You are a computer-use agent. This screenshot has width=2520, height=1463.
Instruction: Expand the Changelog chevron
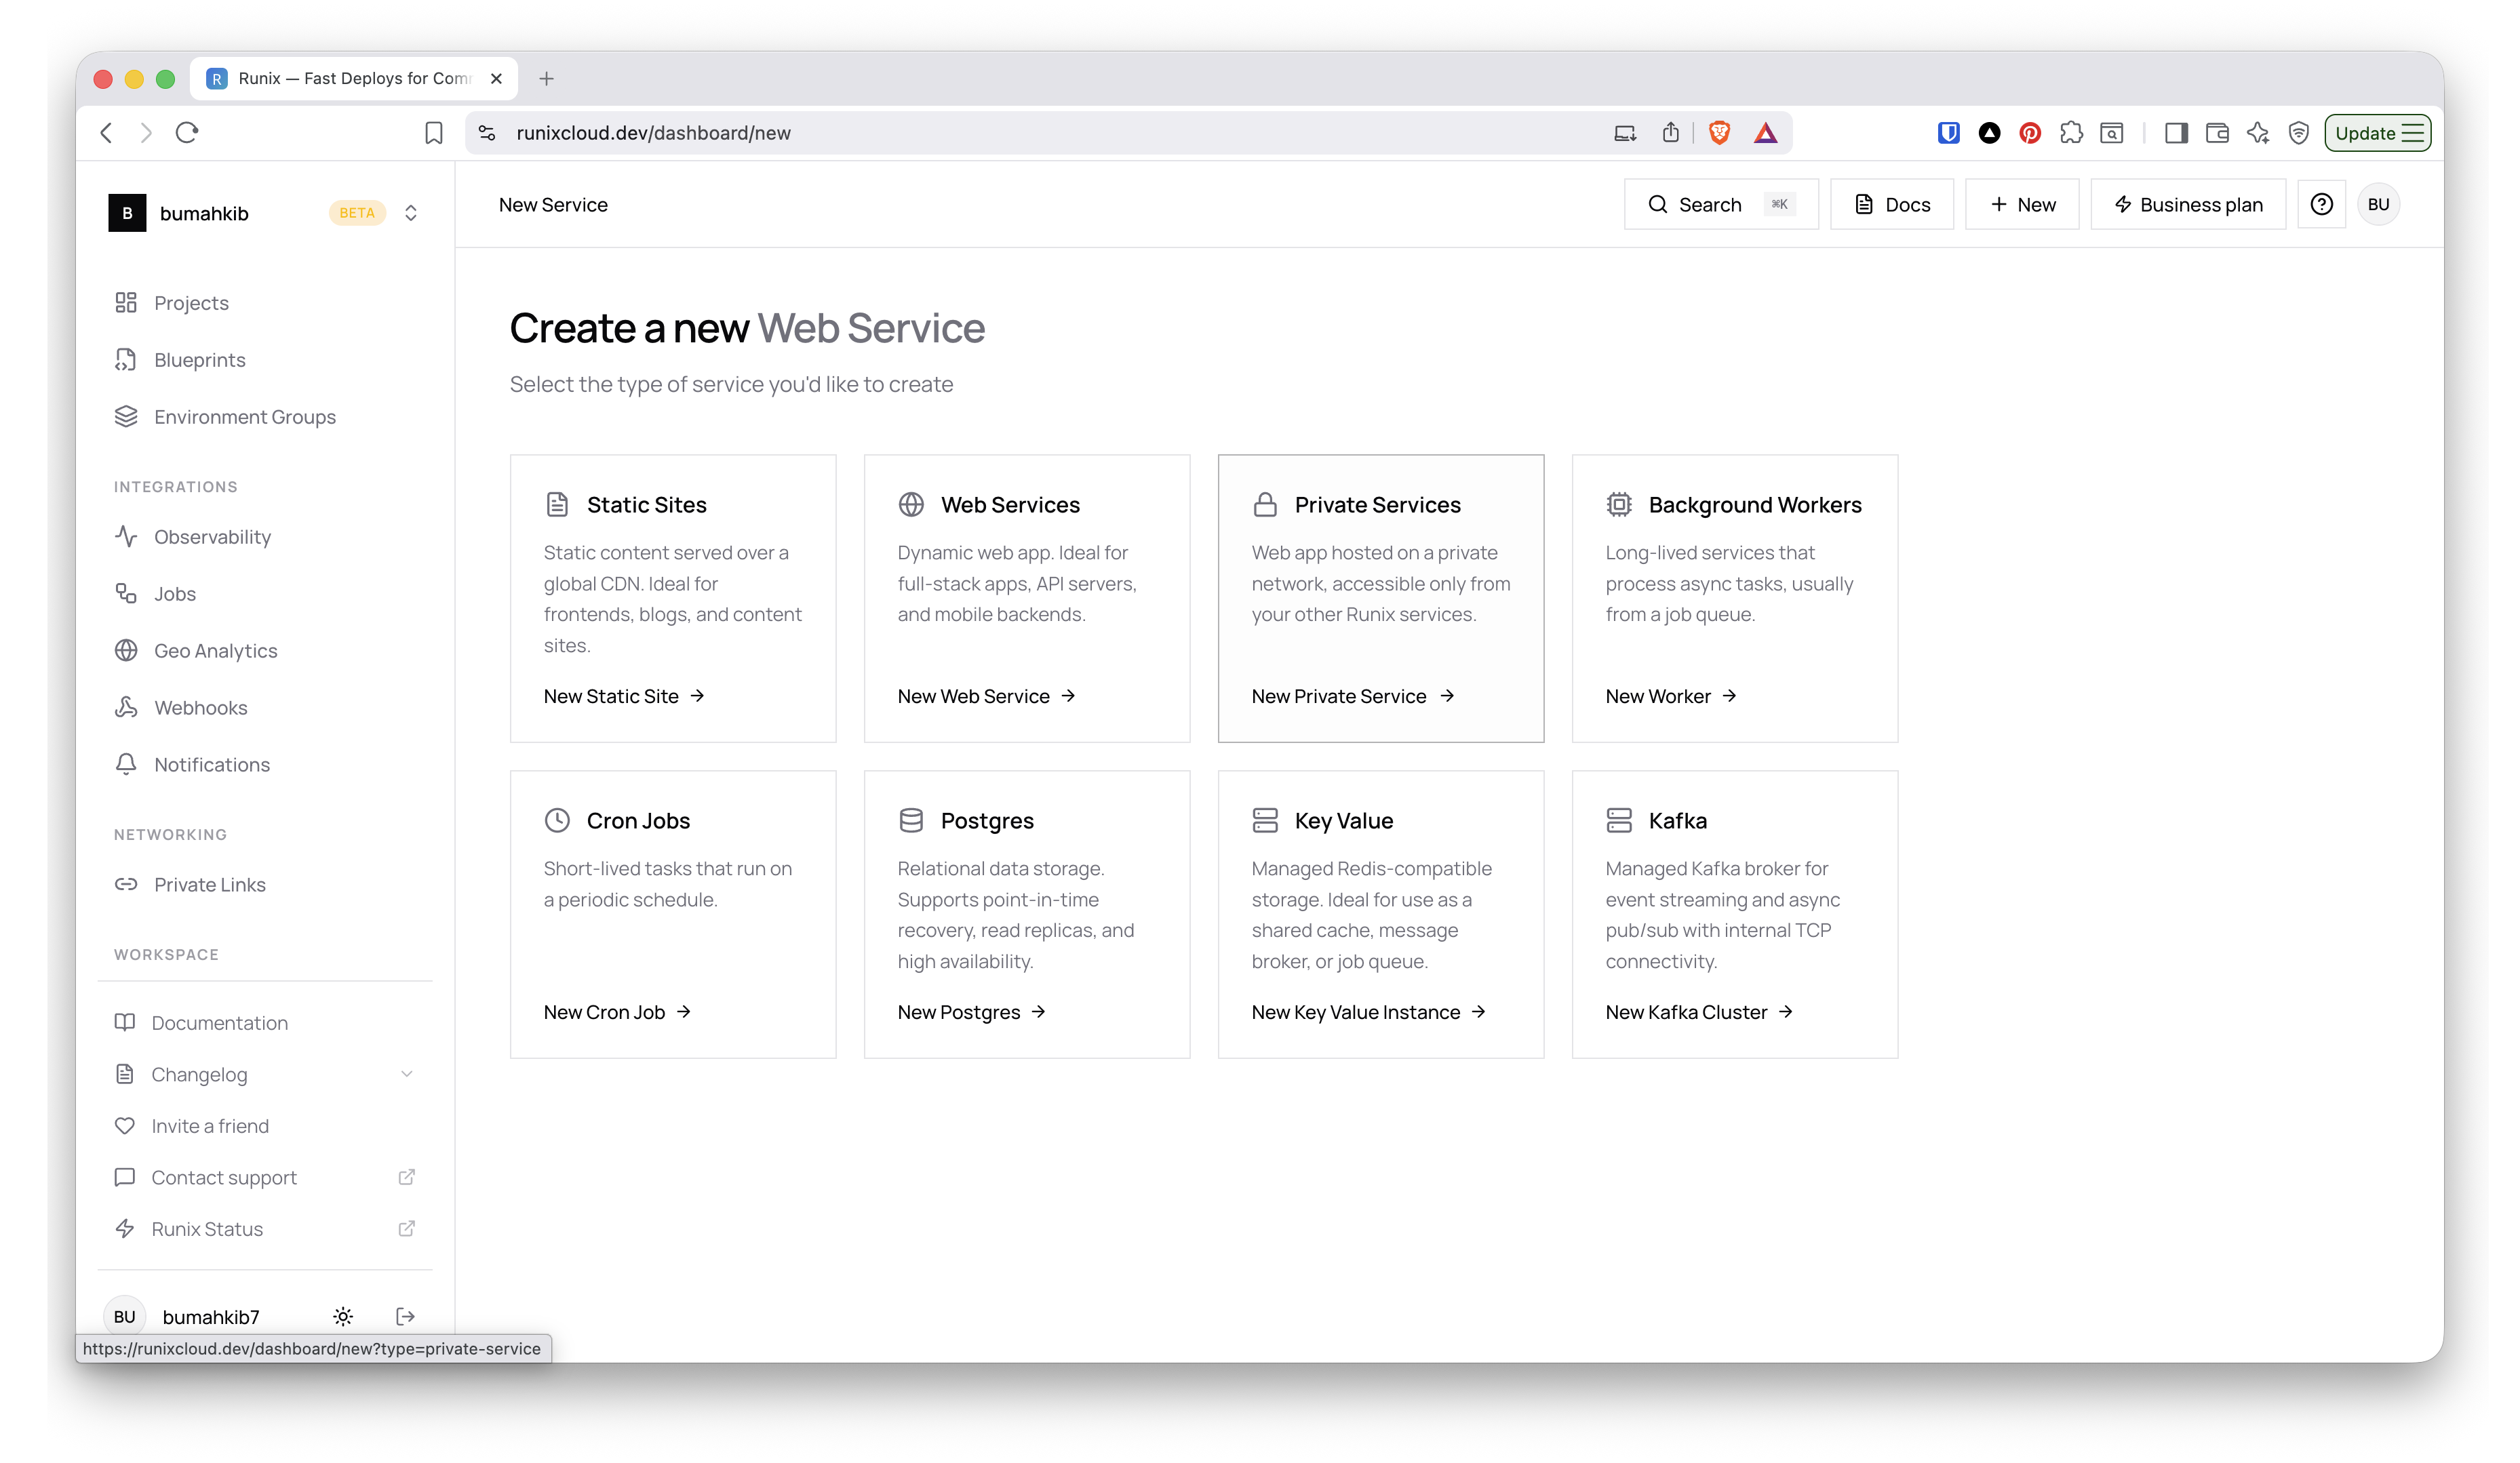point(406,1074)
